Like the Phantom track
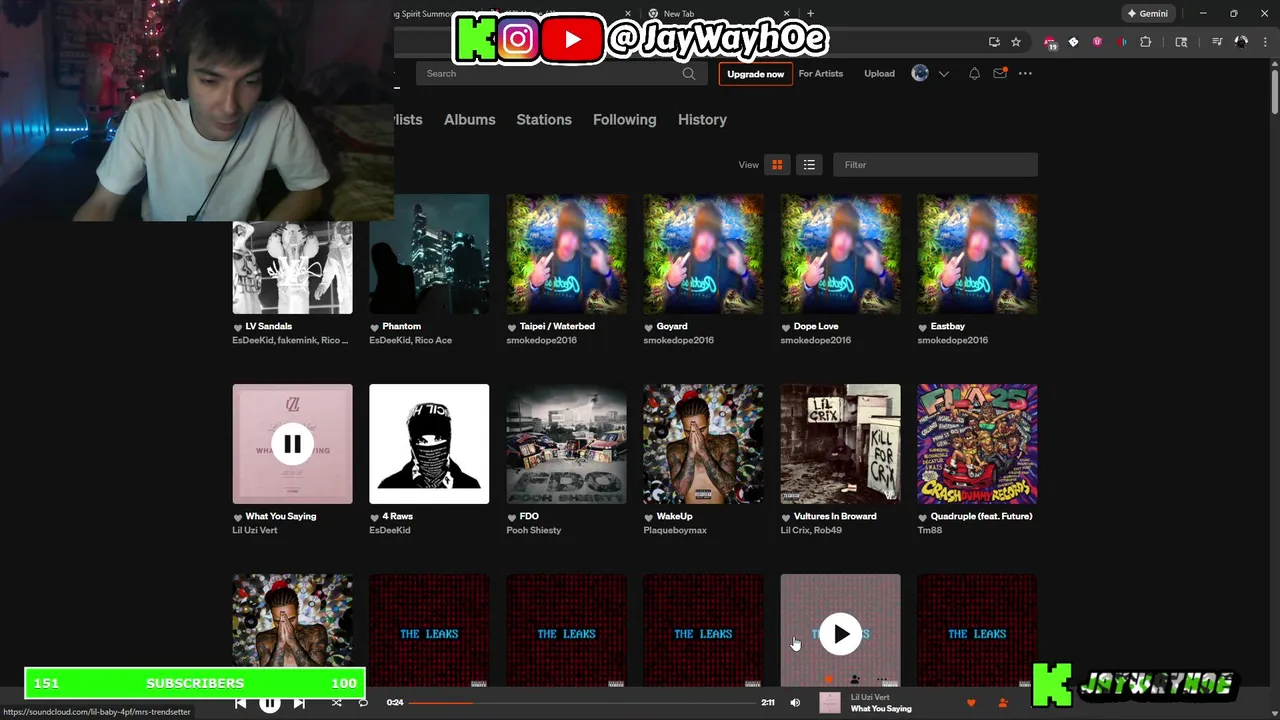1280x720 pixels. tap(374, 327)
